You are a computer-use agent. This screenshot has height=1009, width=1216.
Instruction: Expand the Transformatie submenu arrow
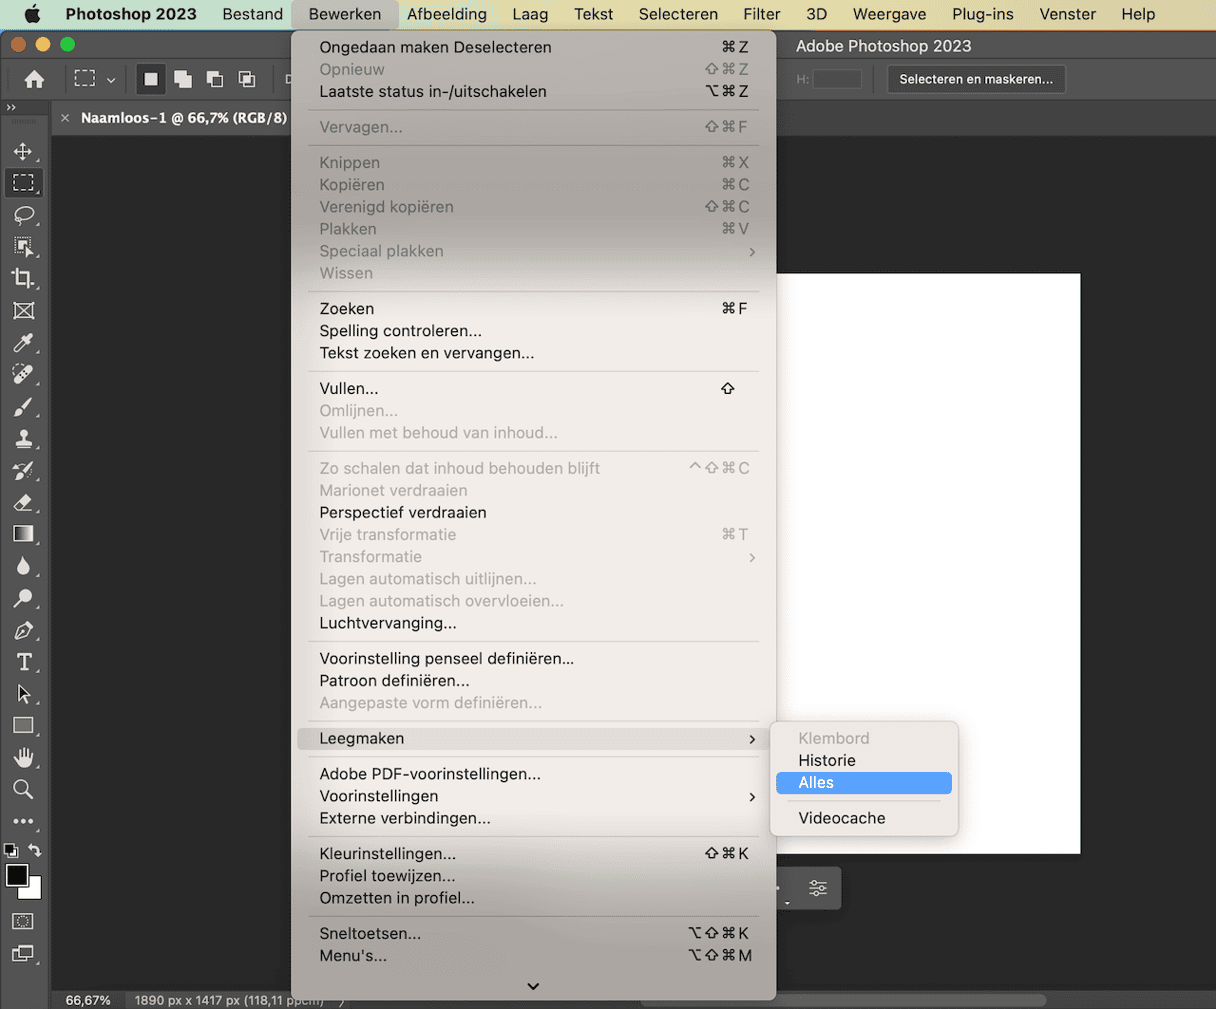point(752,557)
